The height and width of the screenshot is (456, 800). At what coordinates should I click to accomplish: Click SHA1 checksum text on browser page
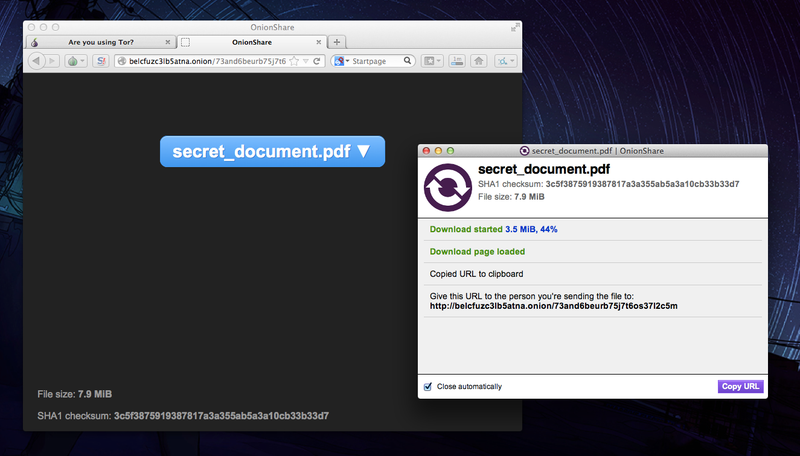click(x=183, y=416)
